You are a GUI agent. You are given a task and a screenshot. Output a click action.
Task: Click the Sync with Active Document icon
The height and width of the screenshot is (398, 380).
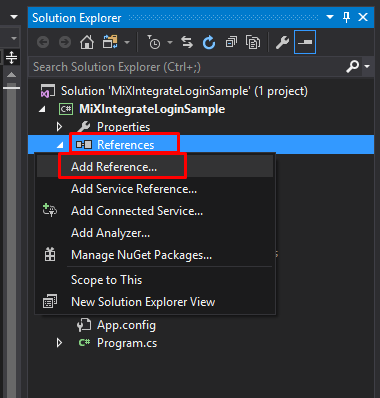click(x=187, y=42)
